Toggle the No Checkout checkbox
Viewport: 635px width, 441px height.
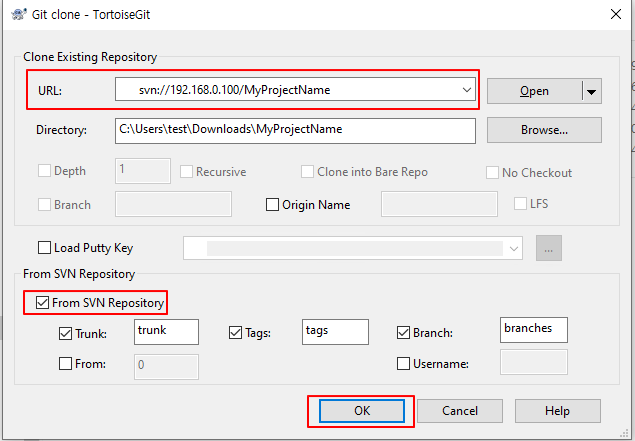click(492, 173)
